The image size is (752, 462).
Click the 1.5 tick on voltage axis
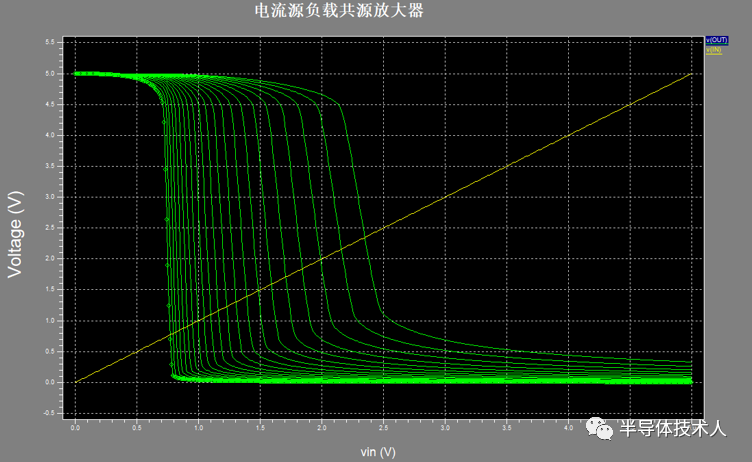[x=50, y=289]
